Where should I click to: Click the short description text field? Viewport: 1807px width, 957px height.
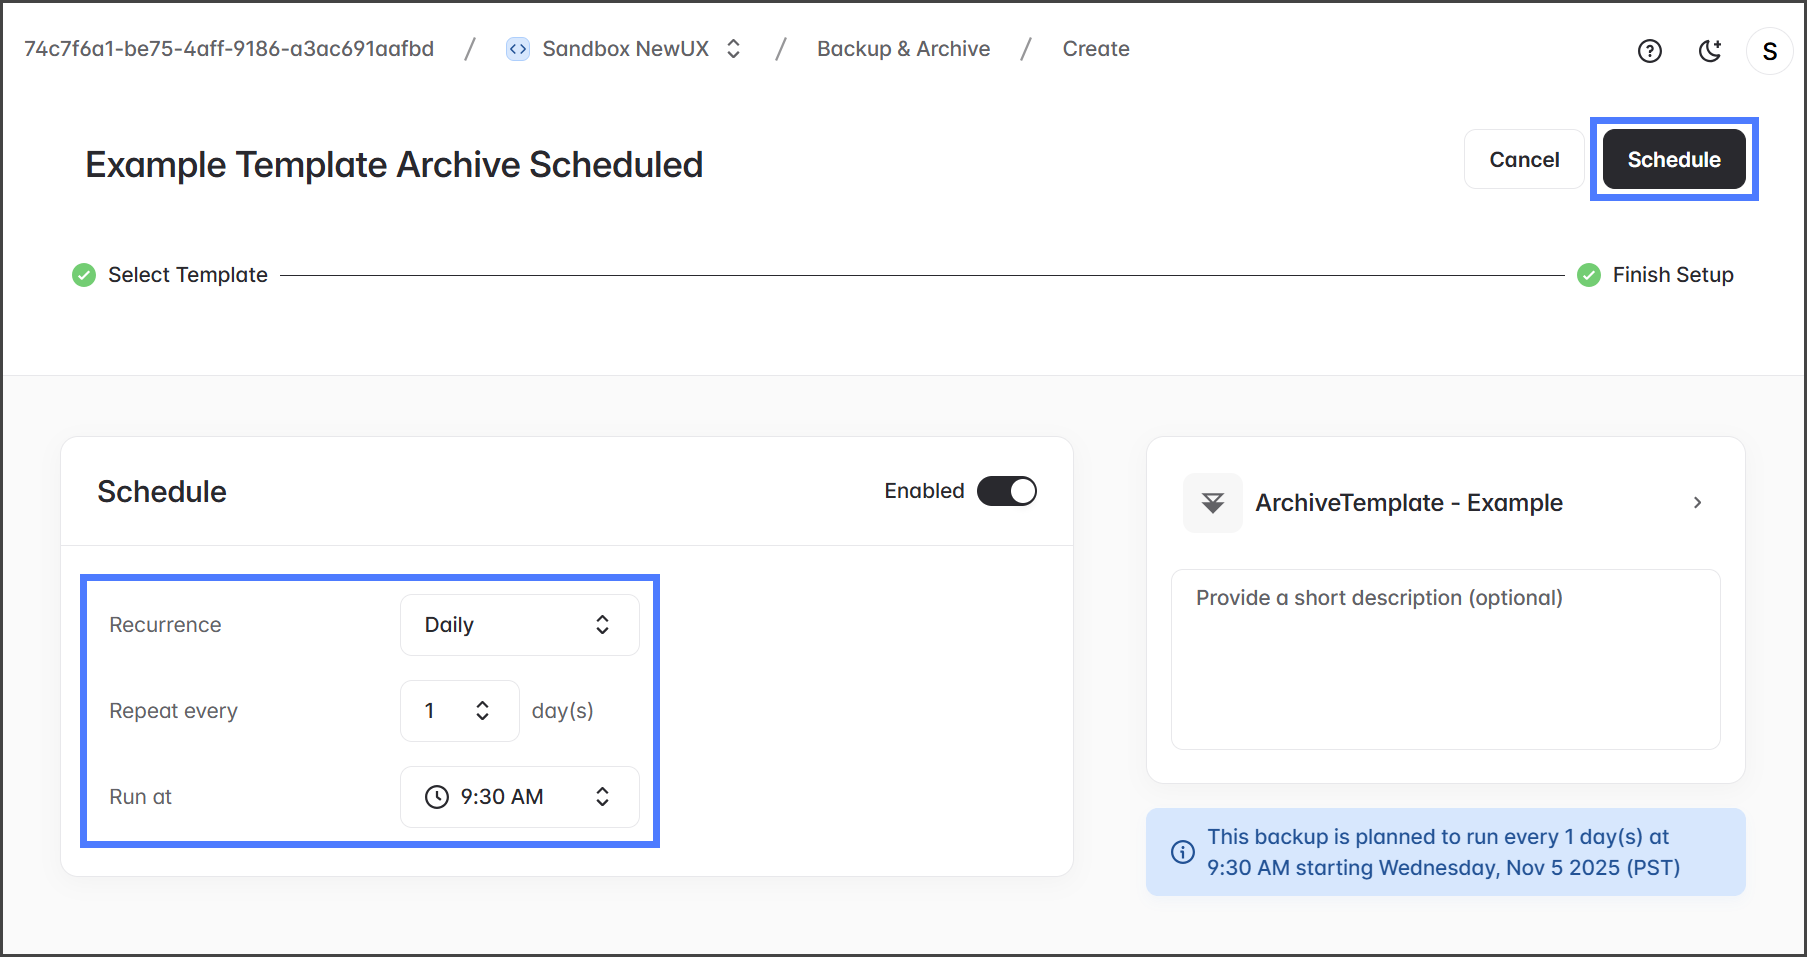pyautogui.click(x=1445, y=659)
